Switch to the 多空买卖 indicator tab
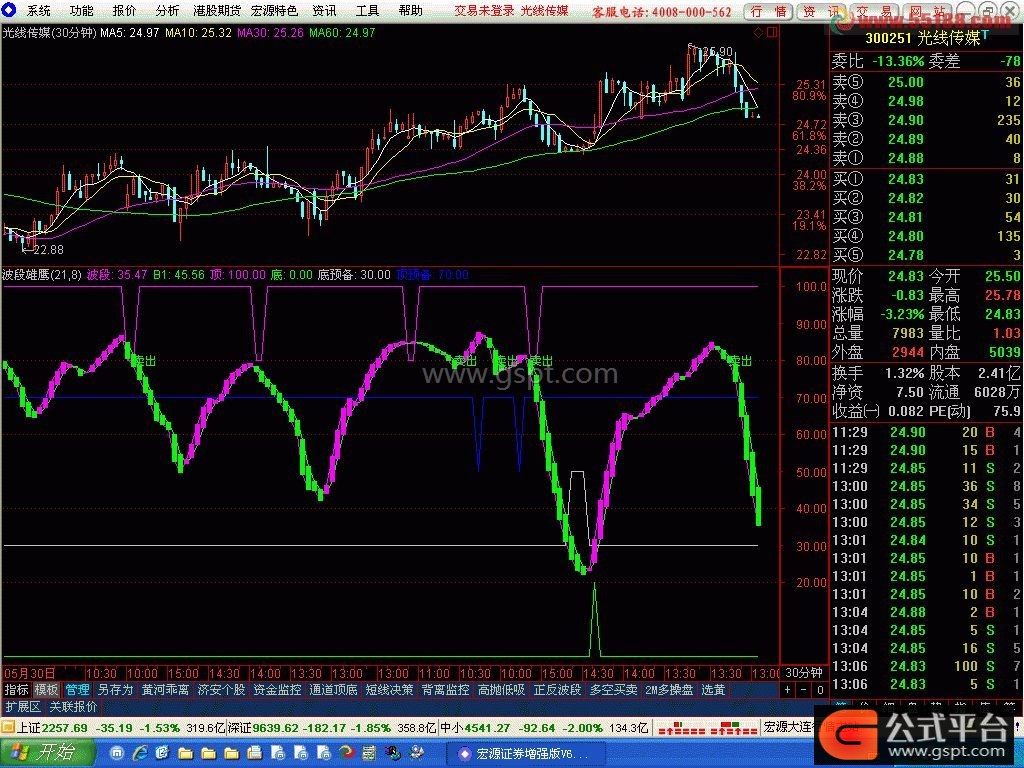The image size is (1024, 768). pyautogui.click(x=613, y=690)
